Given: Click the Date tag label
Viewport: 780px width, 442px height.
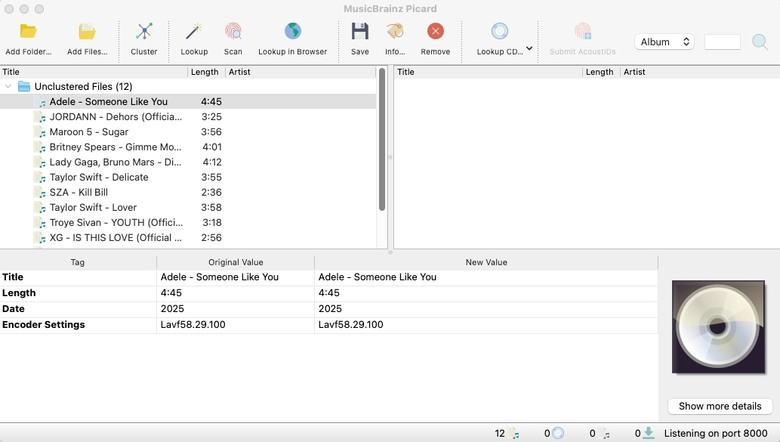Looking at the screenshot, I should 13,309.
